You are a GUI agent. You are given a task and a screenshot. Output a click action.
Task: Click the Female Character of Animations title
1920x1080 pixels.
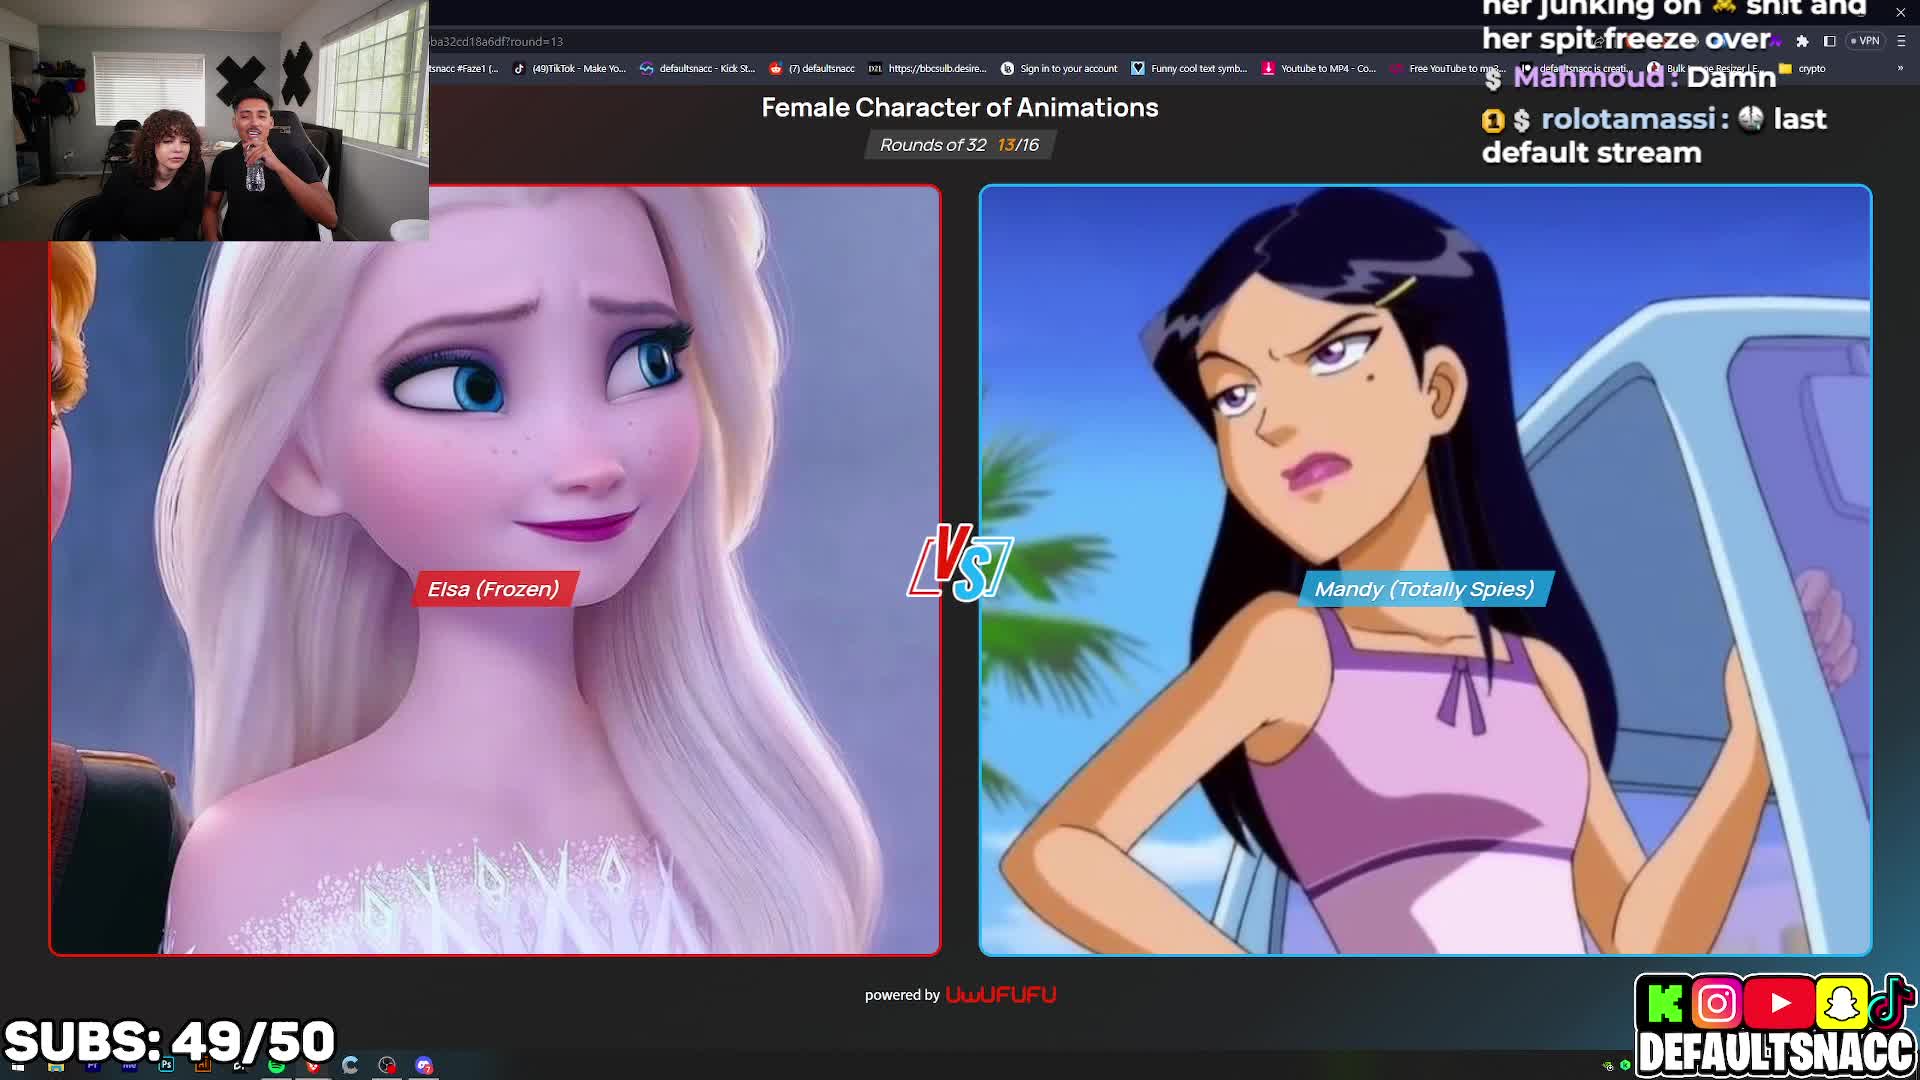[960, 107]
